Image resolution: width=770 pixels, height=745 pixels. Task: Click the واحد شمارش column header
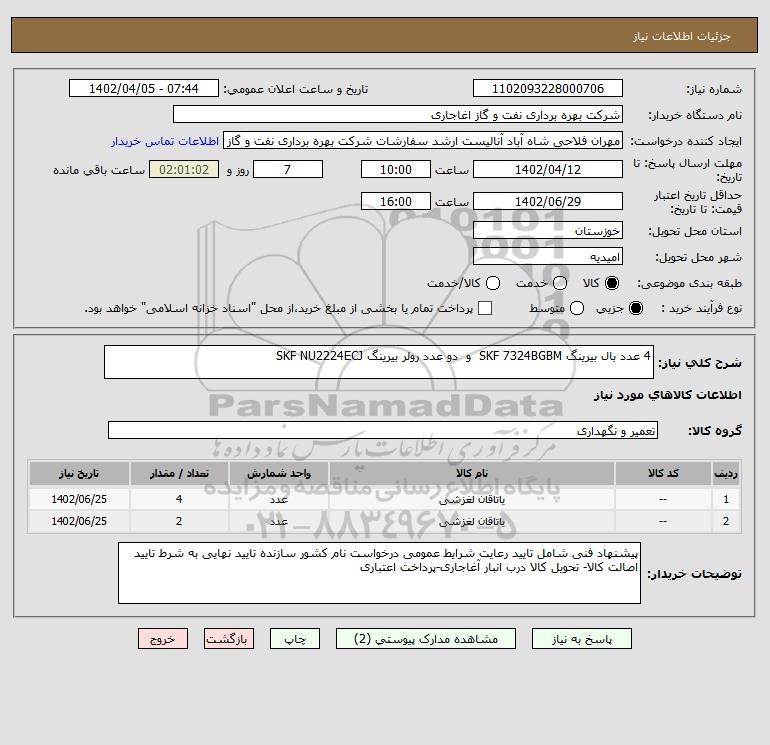(278, 473)
